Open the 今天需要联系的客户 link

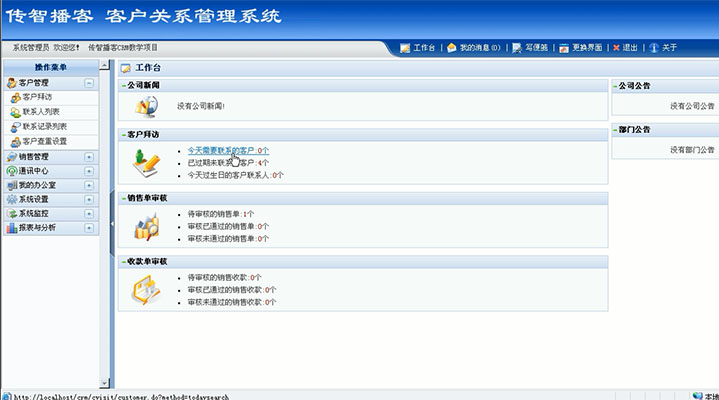coord(228,150)
